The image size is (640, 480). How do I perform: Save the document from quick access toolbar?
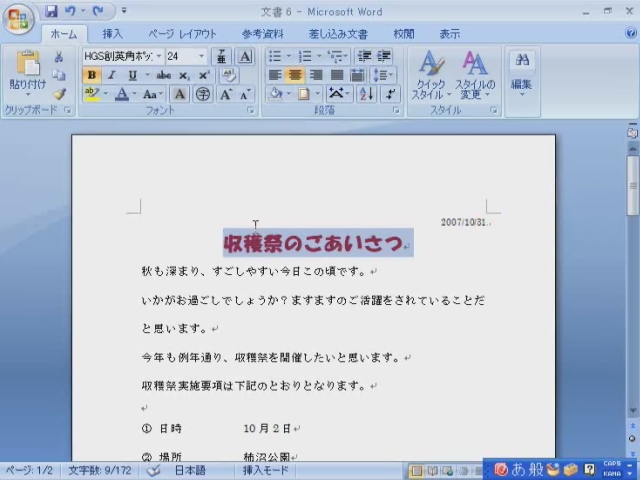51,12
